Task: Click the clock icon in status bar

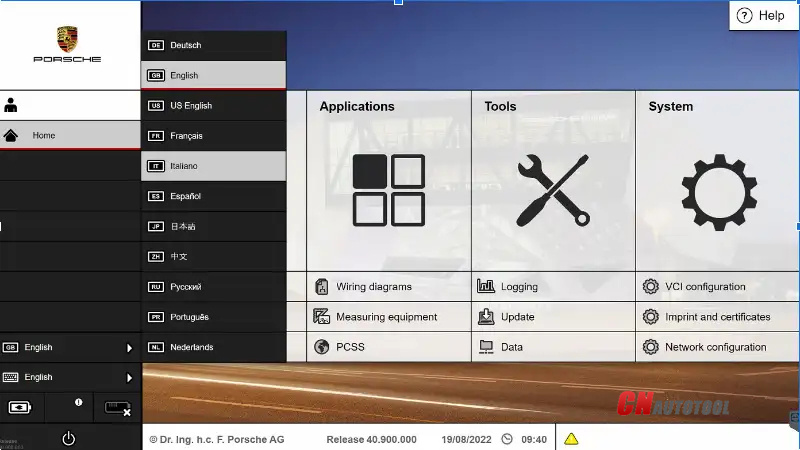Action: click(507, 439)
